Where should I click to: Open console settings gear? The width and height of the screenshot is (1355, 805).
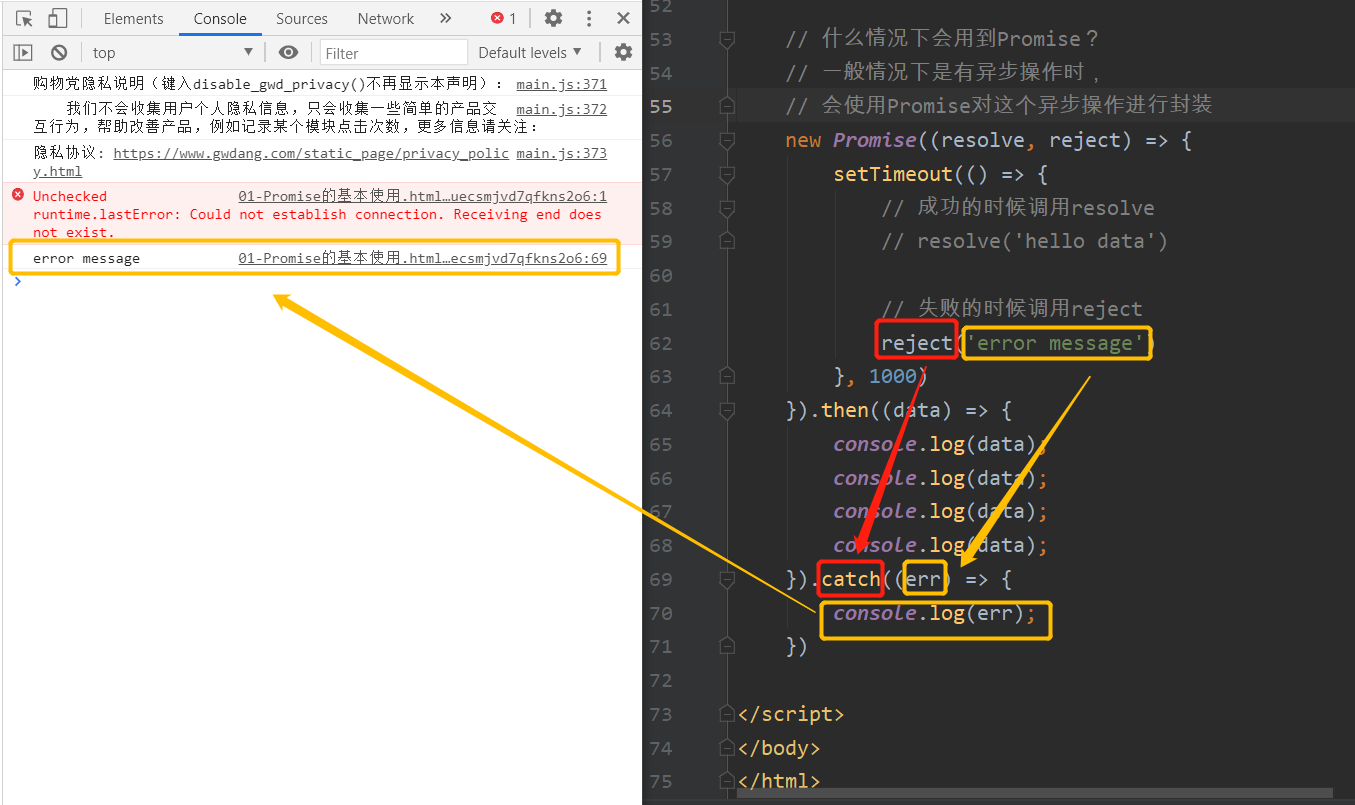pos(623,52)
